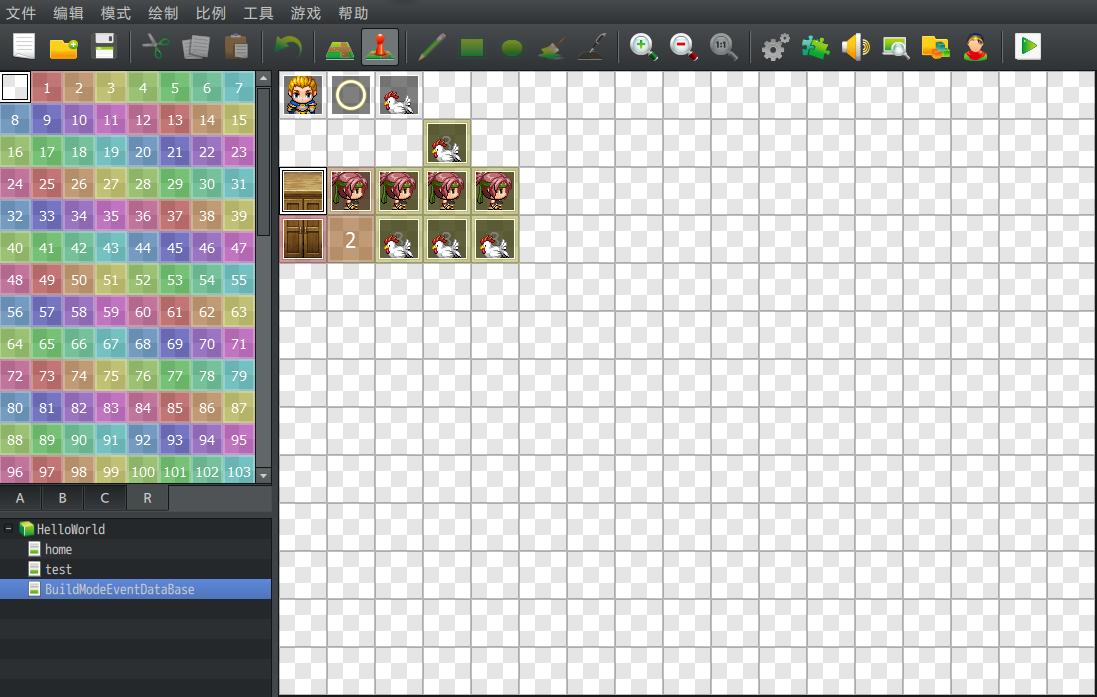The height and width of the screenshot is (697, 1097).
Task: Select the Rectangle drawing tool
Action: tap(472, 47)
